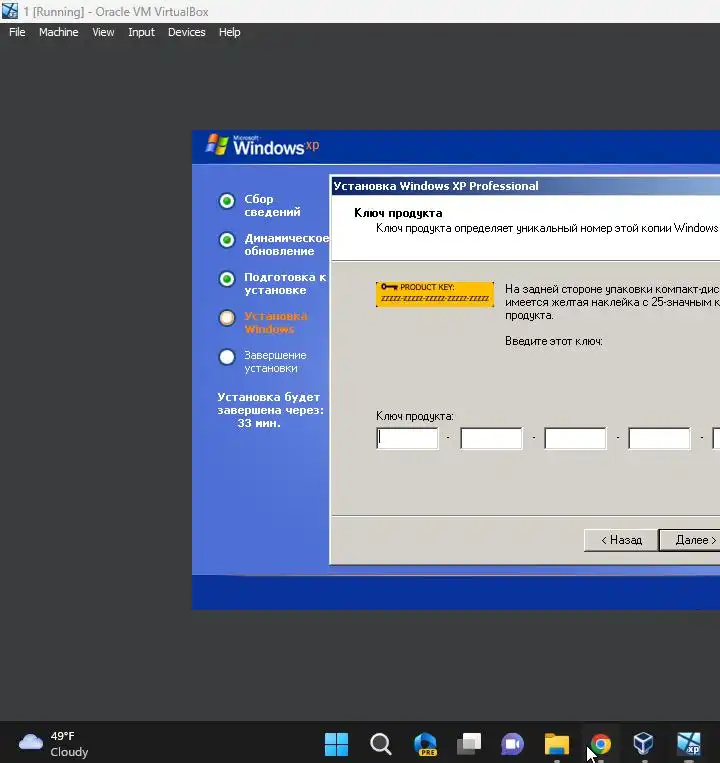
Task: Open the Help menu
Action: pos(229,32)
